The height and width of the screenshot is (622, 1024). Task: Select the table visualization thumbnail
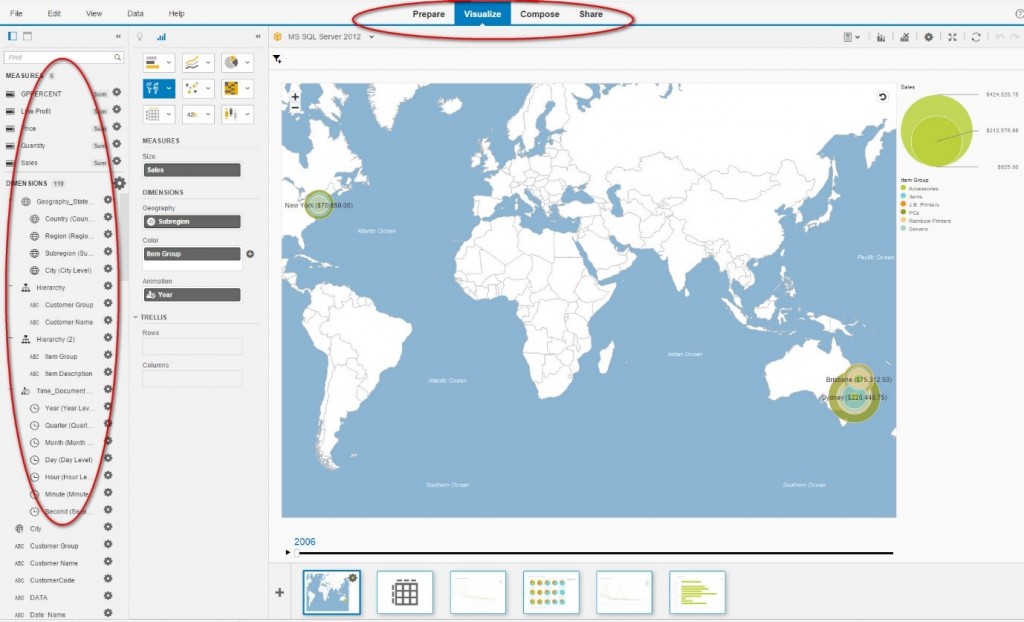click(404, 592)
